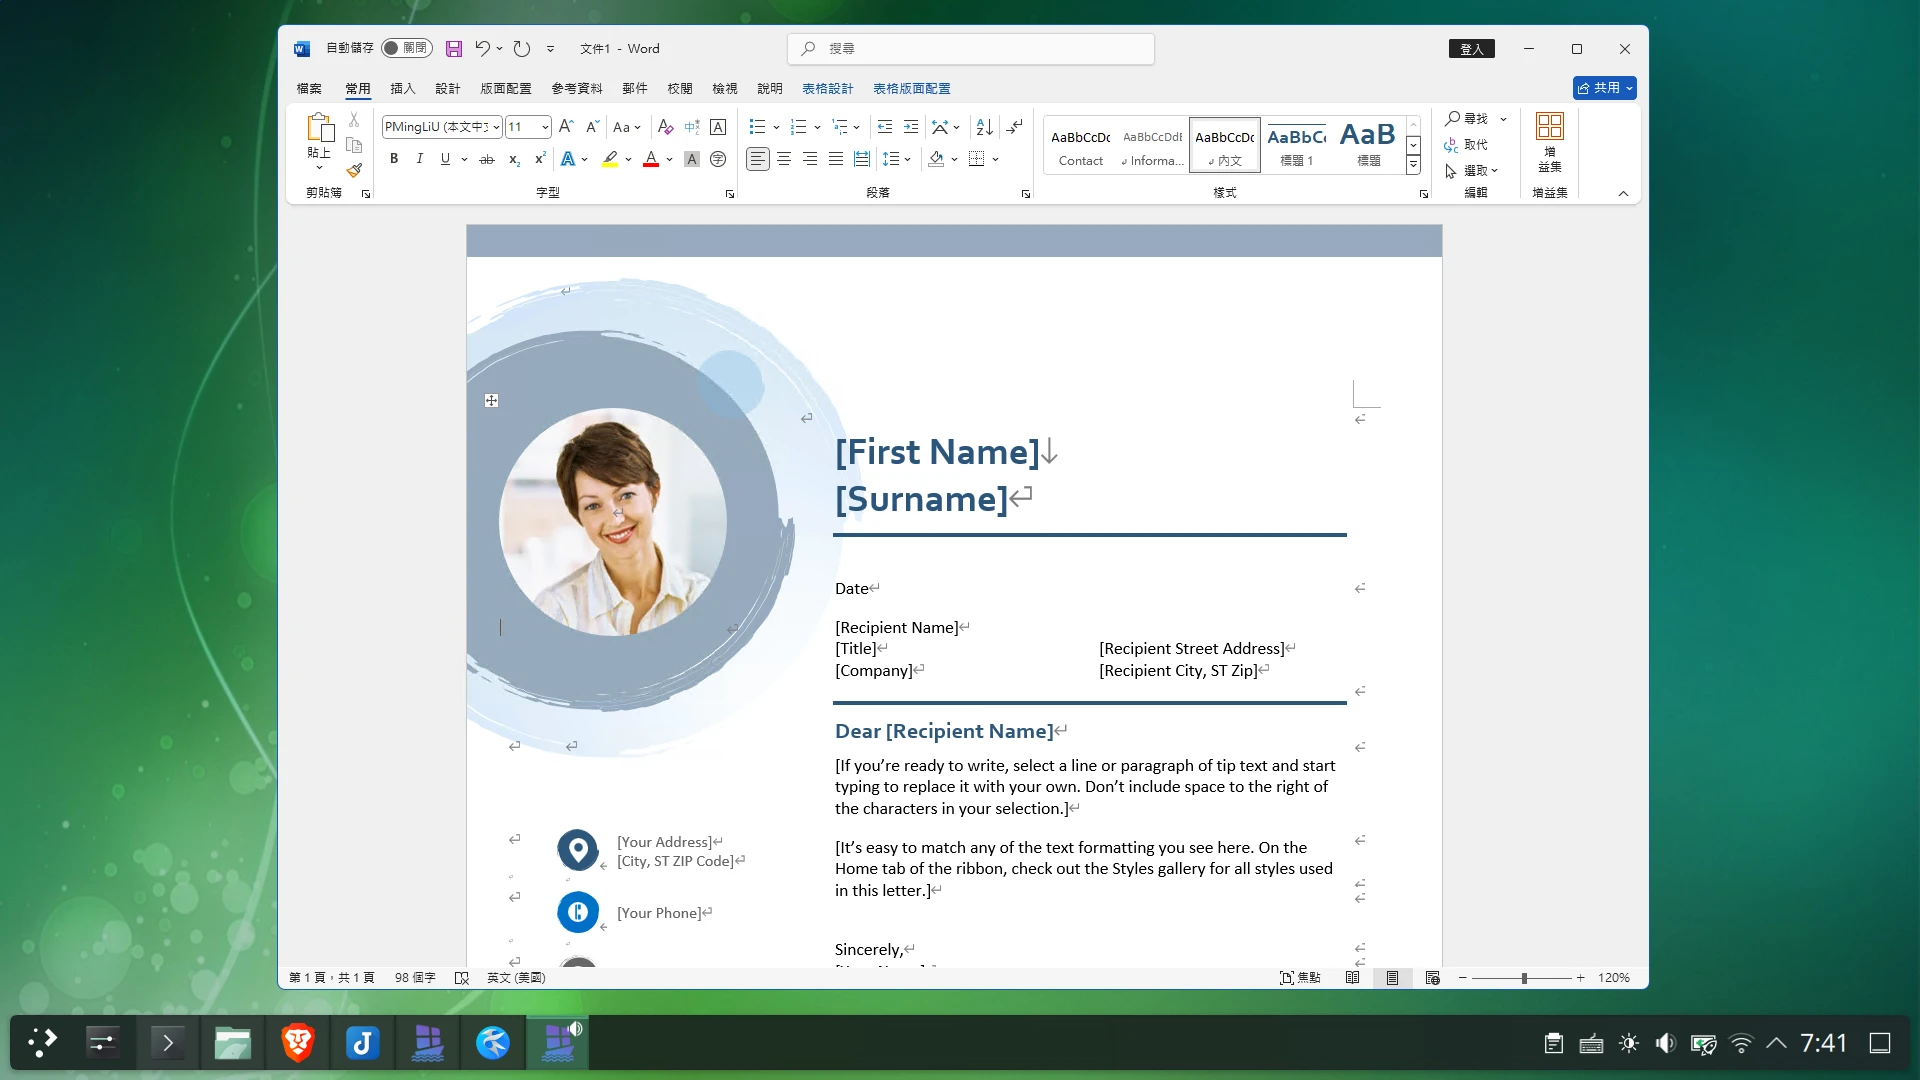Open the 插入 (Insert) ribbon tab
Screen dimensions: 1920x1080
click(402, 88)
